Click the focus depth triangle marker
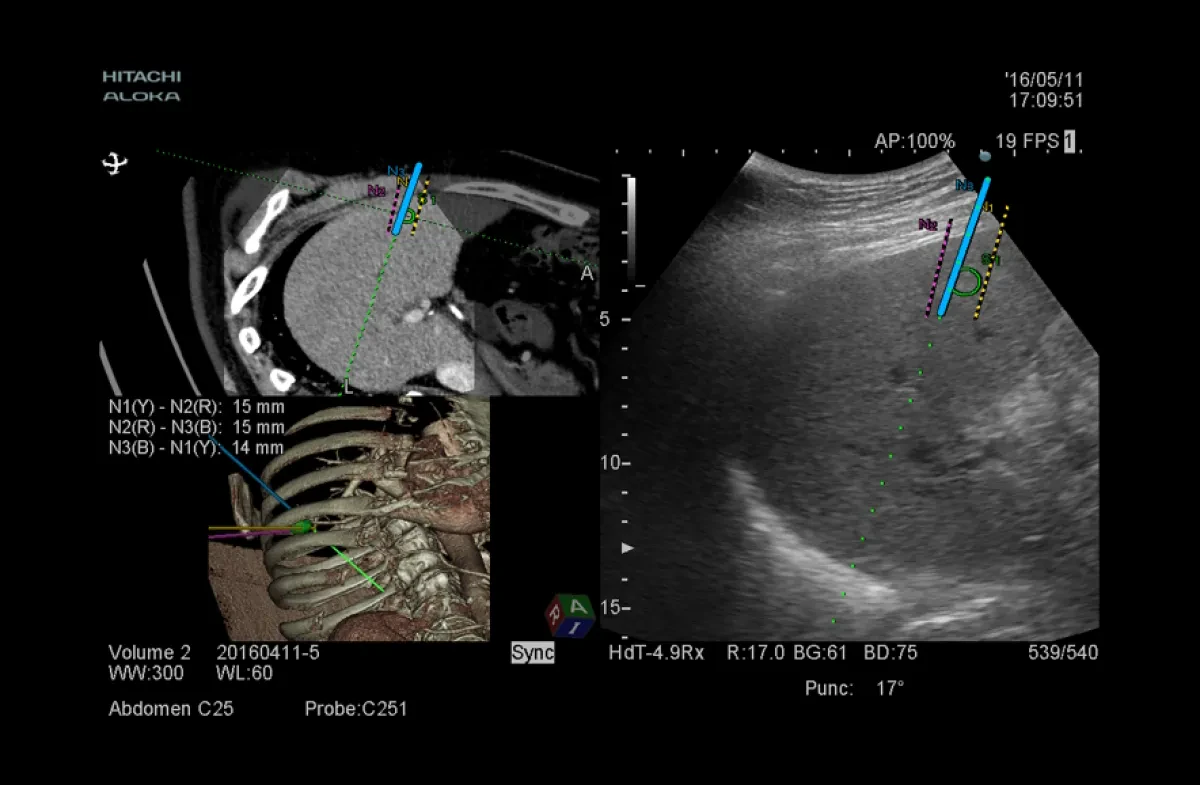1200x785 pixels. click(628, 548)
